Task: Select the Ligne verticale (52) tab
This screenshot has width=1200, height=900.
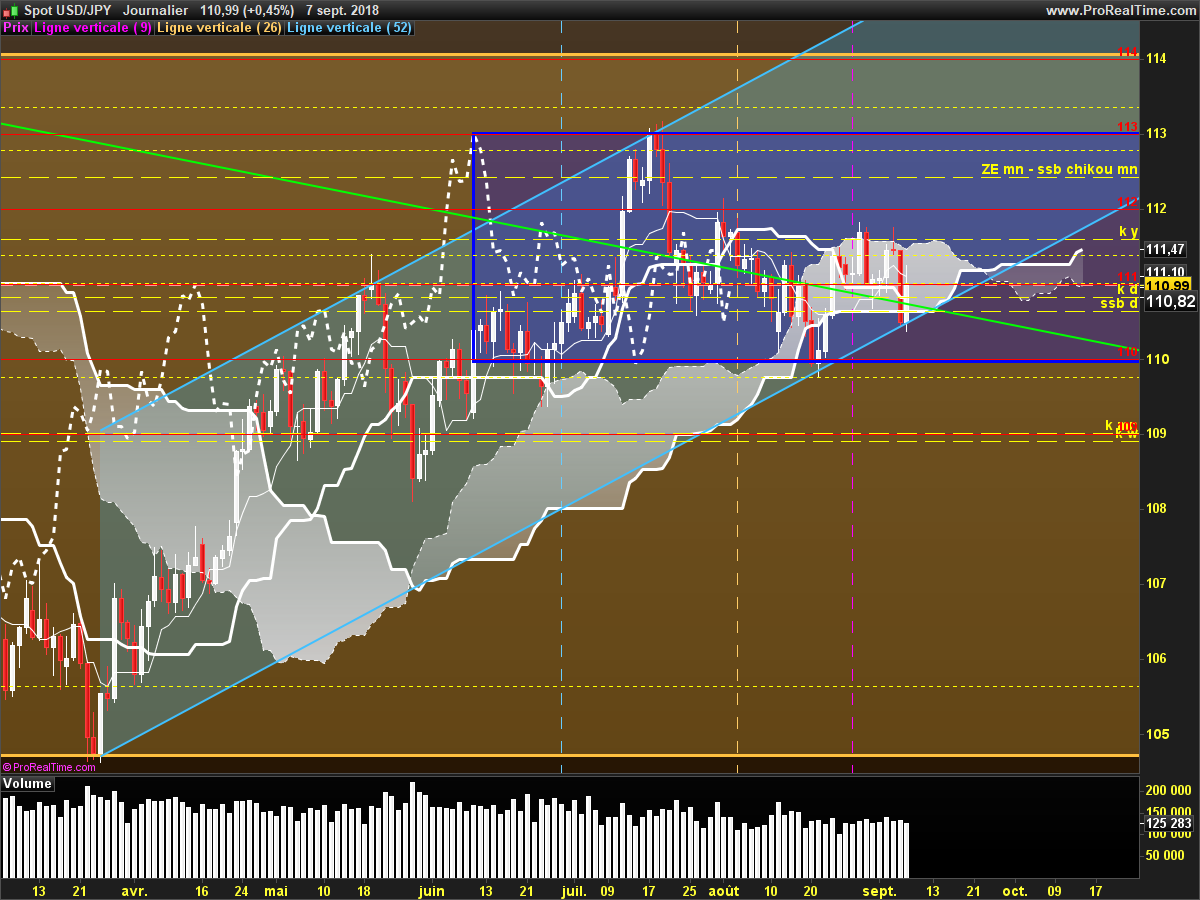Action: (x=349, y=28)
